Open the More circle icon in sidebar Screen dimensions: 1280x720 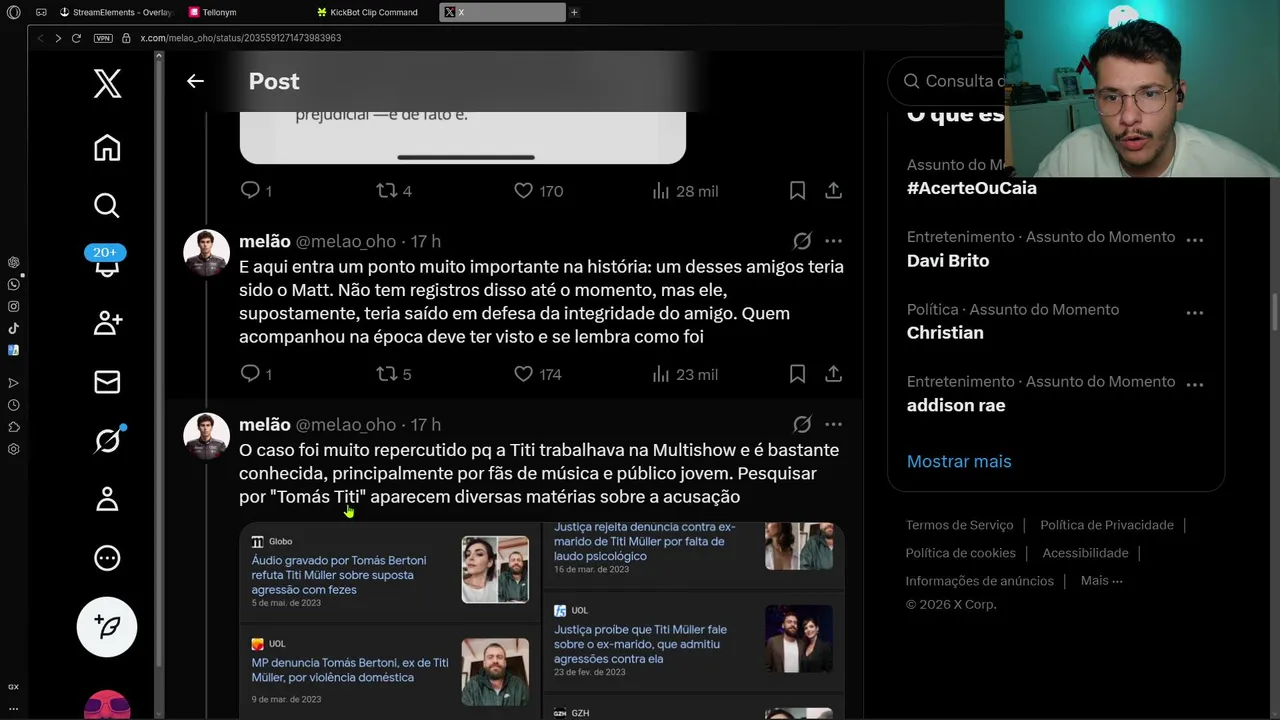coord(107,558)
